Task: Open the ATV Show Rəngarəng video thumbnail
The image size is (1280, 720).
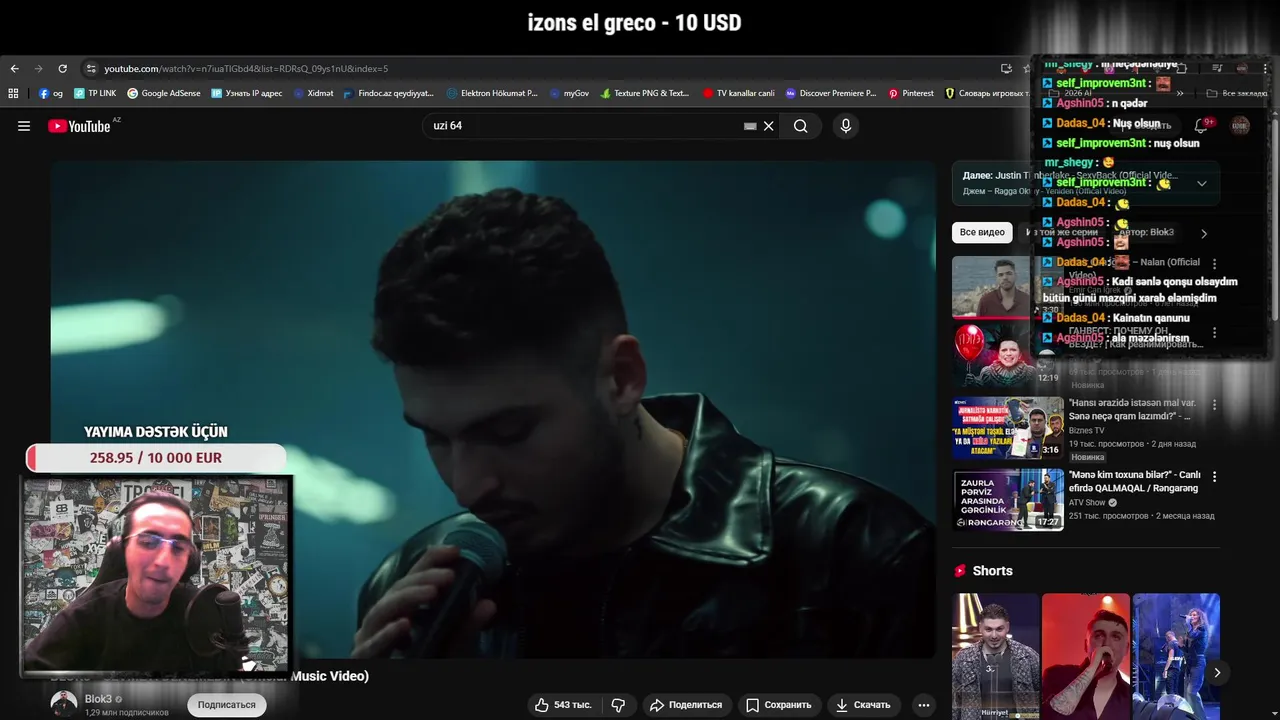Action: (1007, 500)
